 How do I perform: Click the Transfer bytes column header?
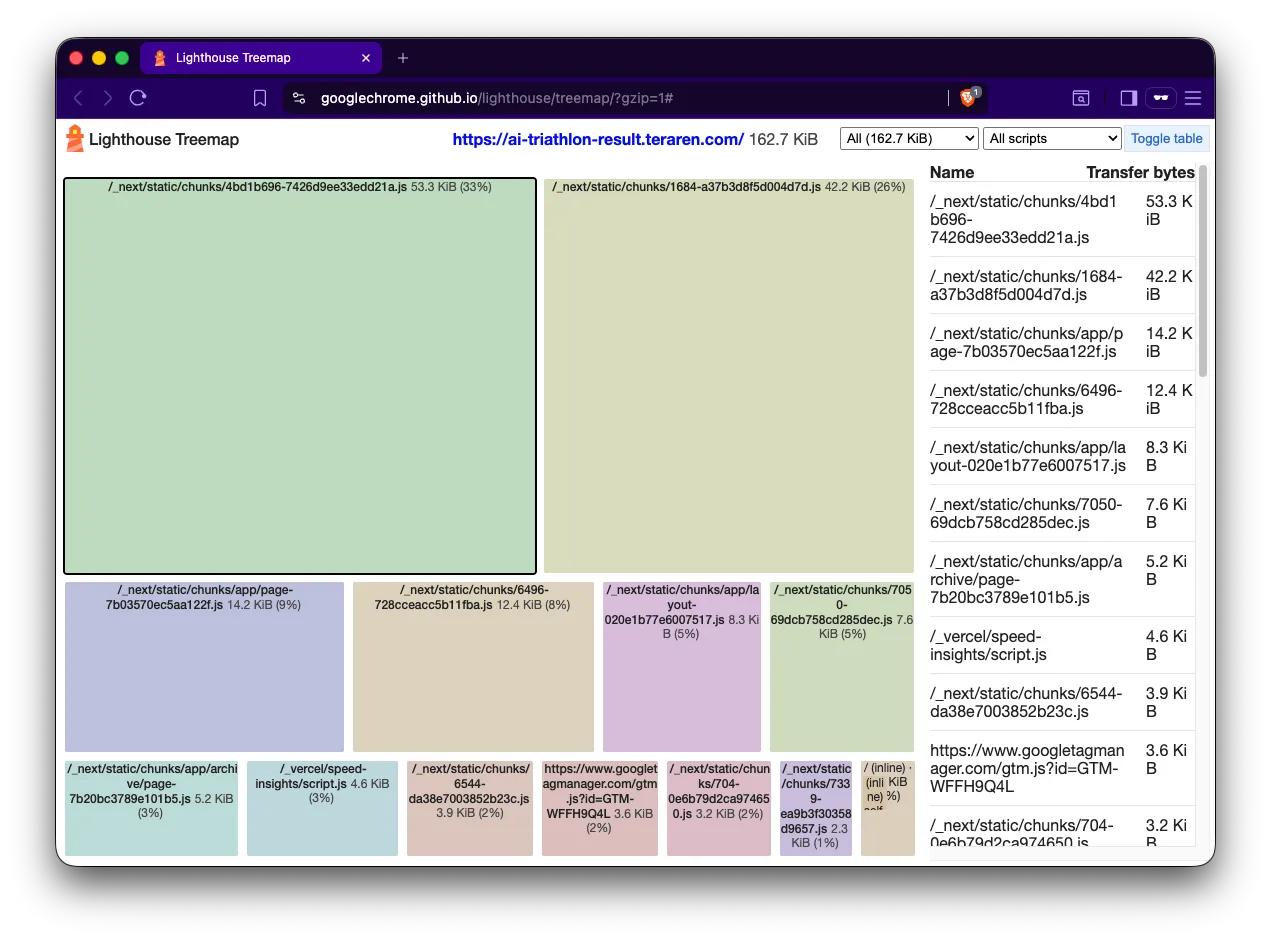coord(1140,172)
